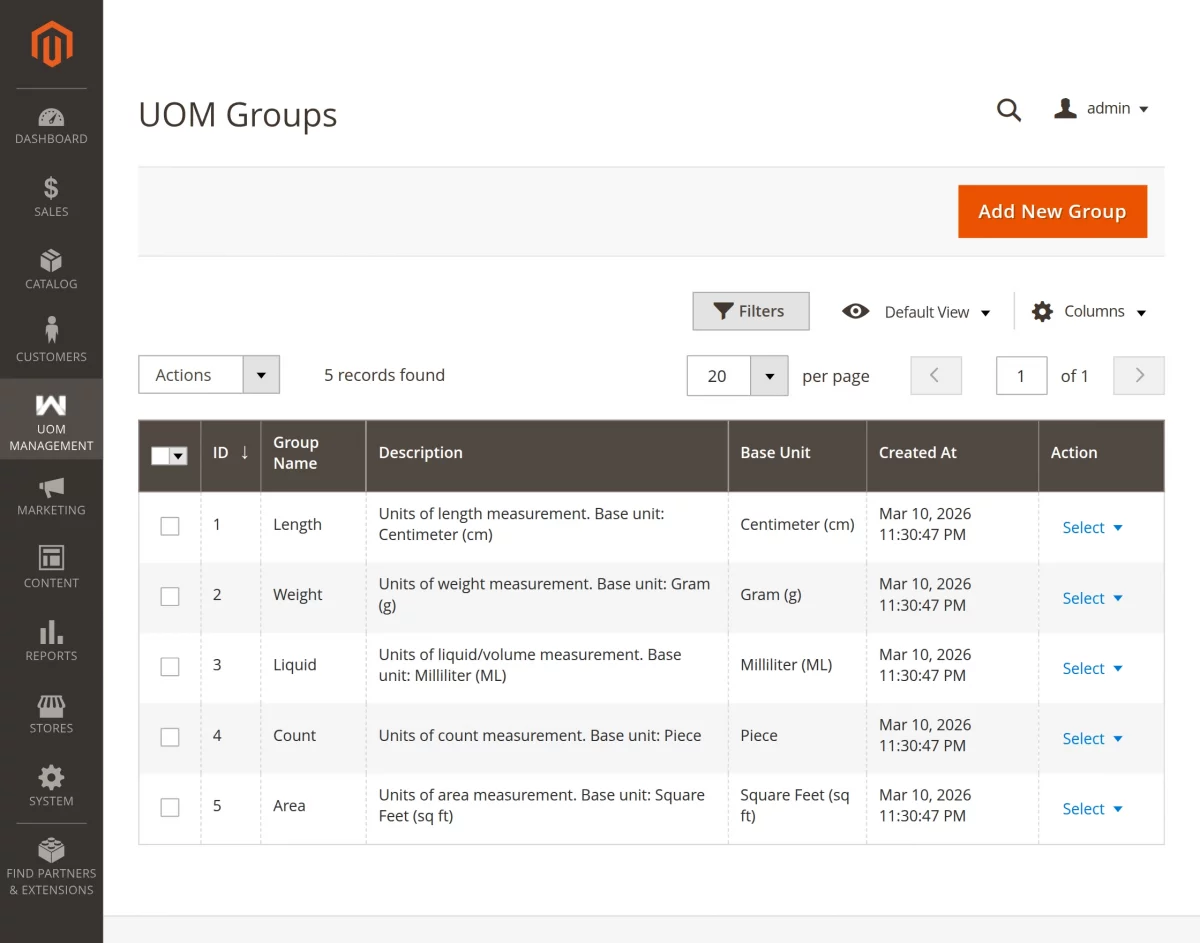Image resolution: width=1200 pixels, height=943 pixels.
Task: Navigate to Reports in the sidebar
Action: pyautogui.click(x=51, y=634)
